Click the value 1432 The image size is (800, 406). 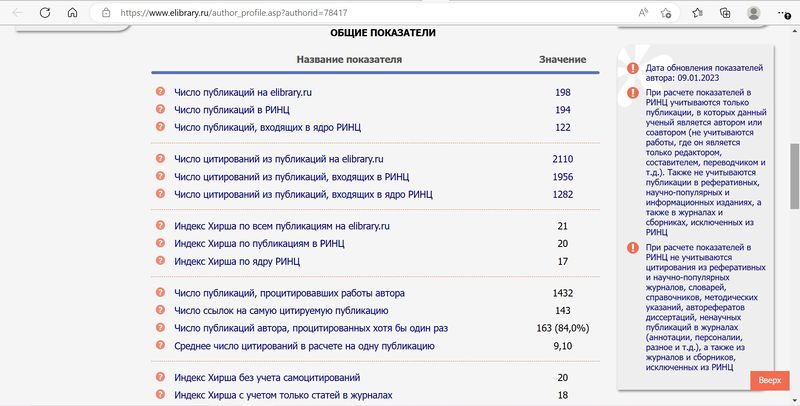pos(563,293)
